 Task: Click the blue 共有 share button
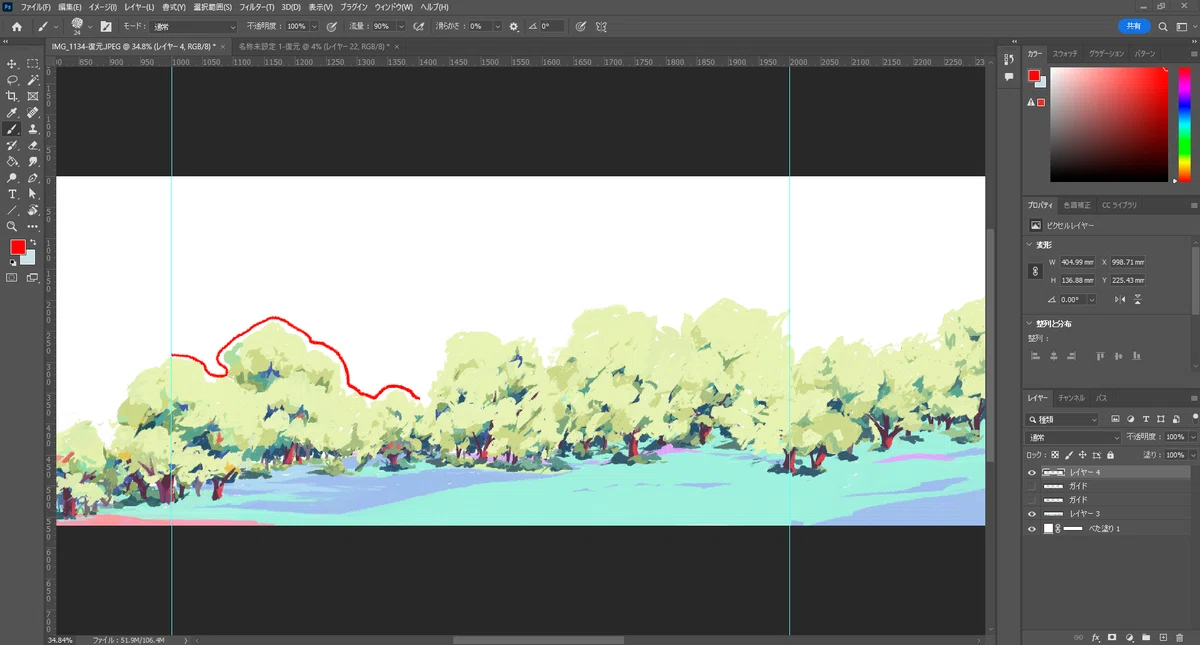point(1132,27)
